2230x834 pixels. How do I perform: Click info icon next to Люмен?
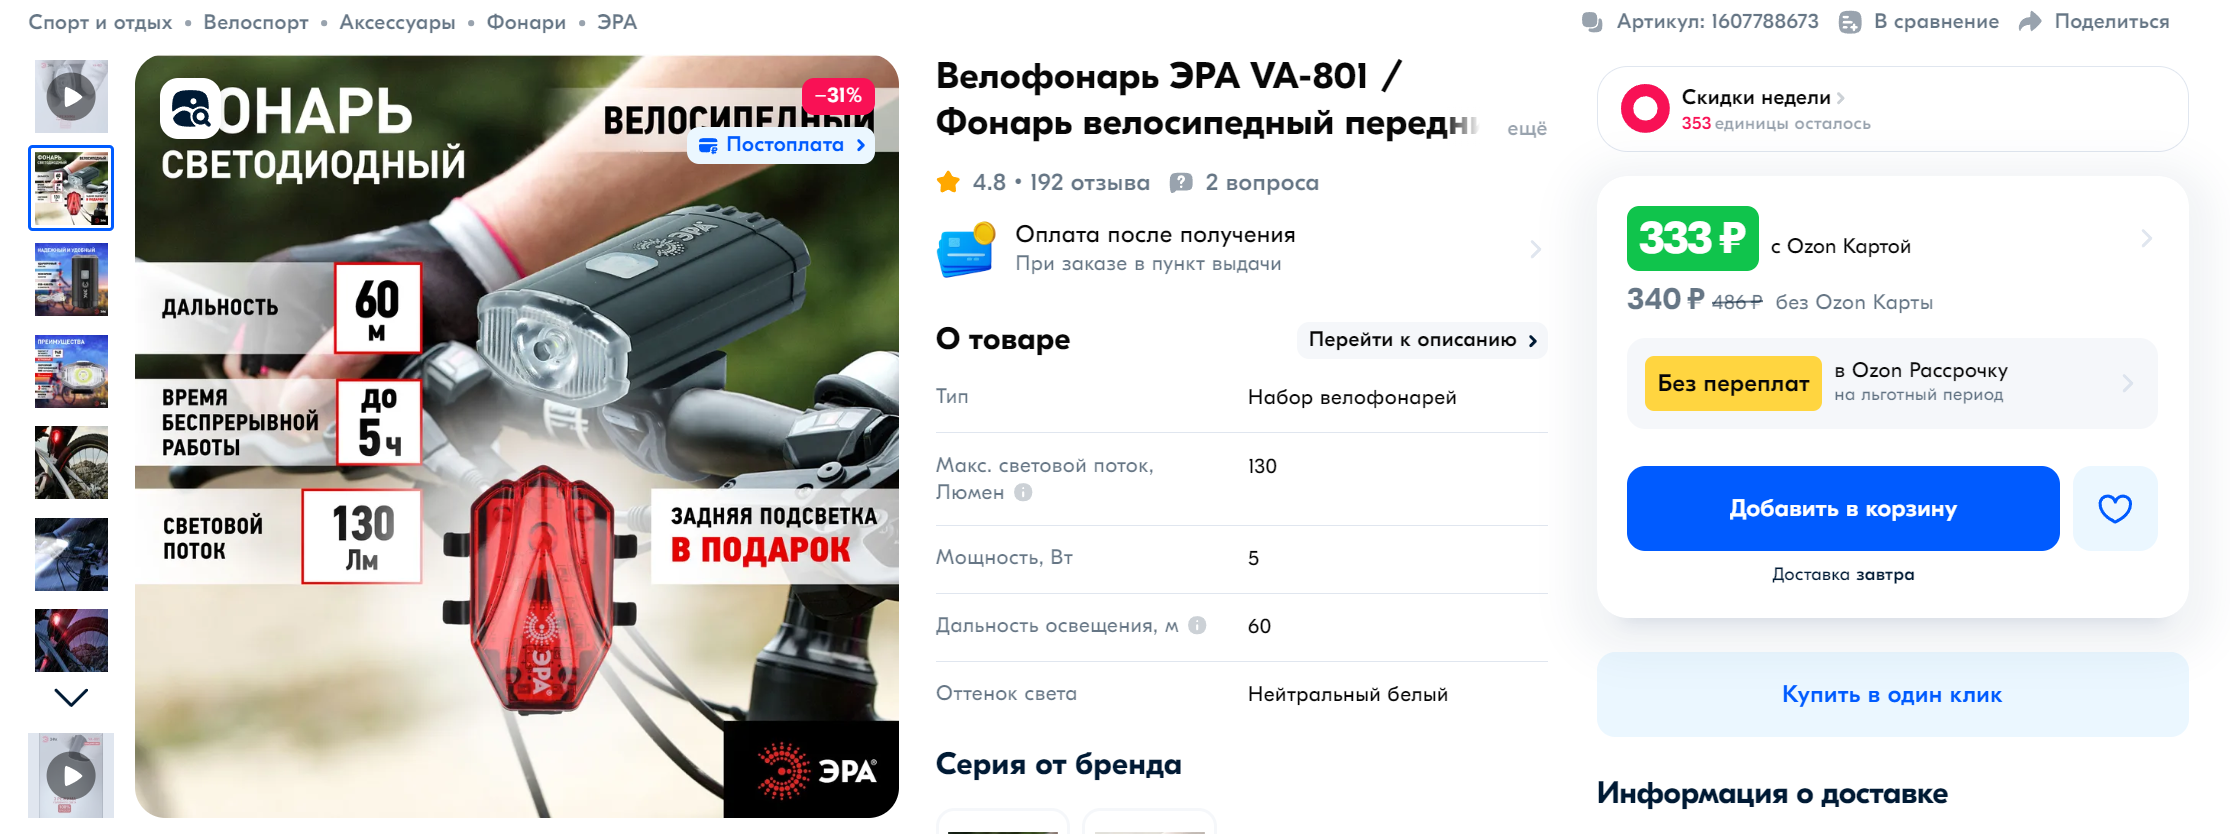pyautogui.click(x=1023, y=492)
